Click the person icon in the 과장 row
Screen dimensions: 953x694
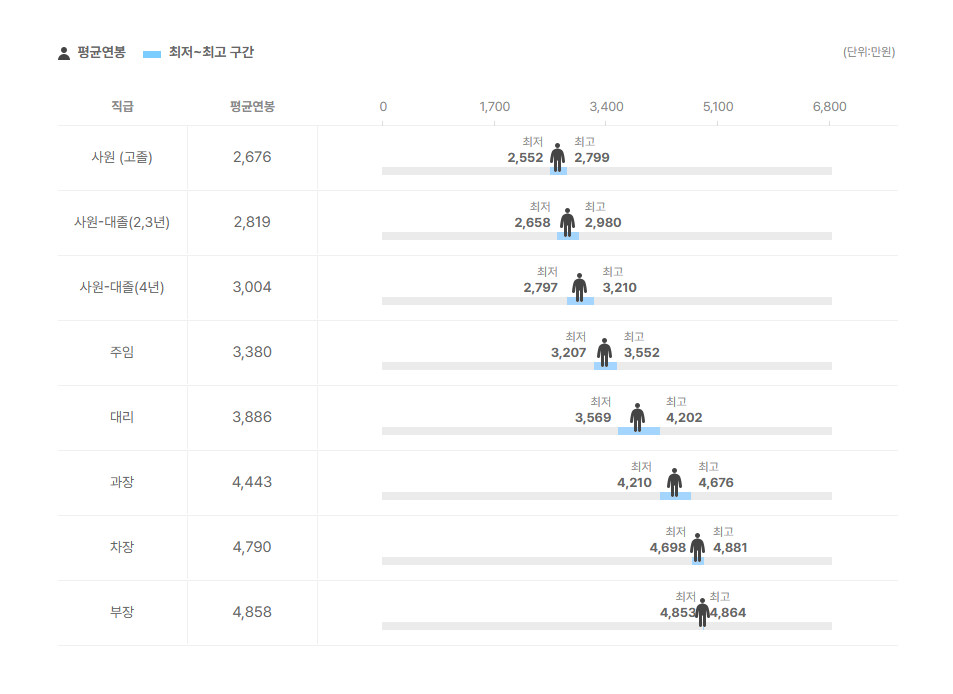pos(674,482)
